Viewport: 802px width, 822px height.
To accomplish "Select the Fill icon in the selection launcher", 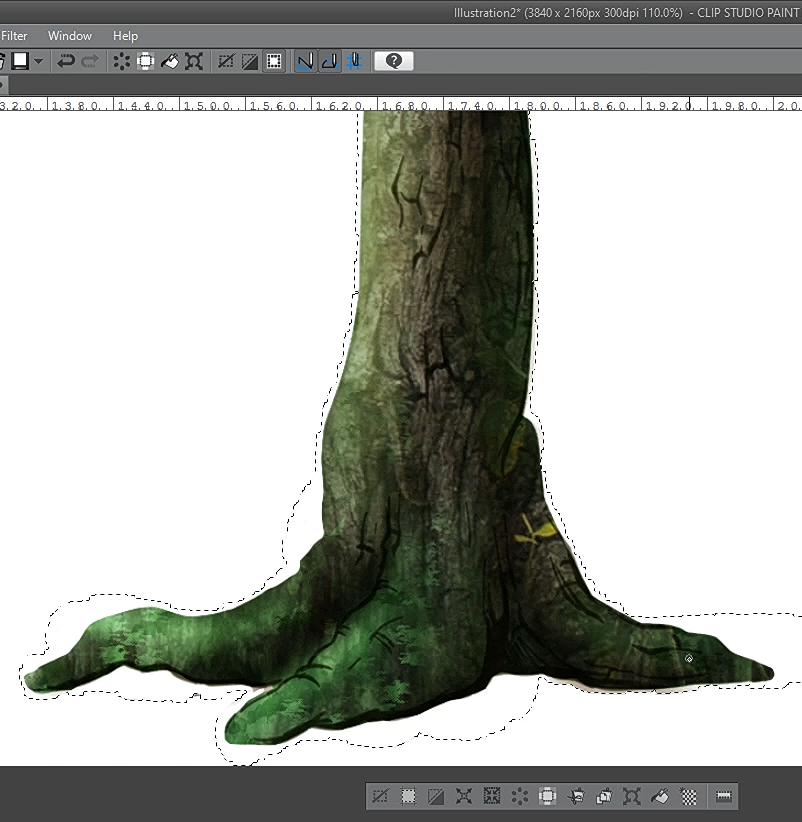I will 660,796.
